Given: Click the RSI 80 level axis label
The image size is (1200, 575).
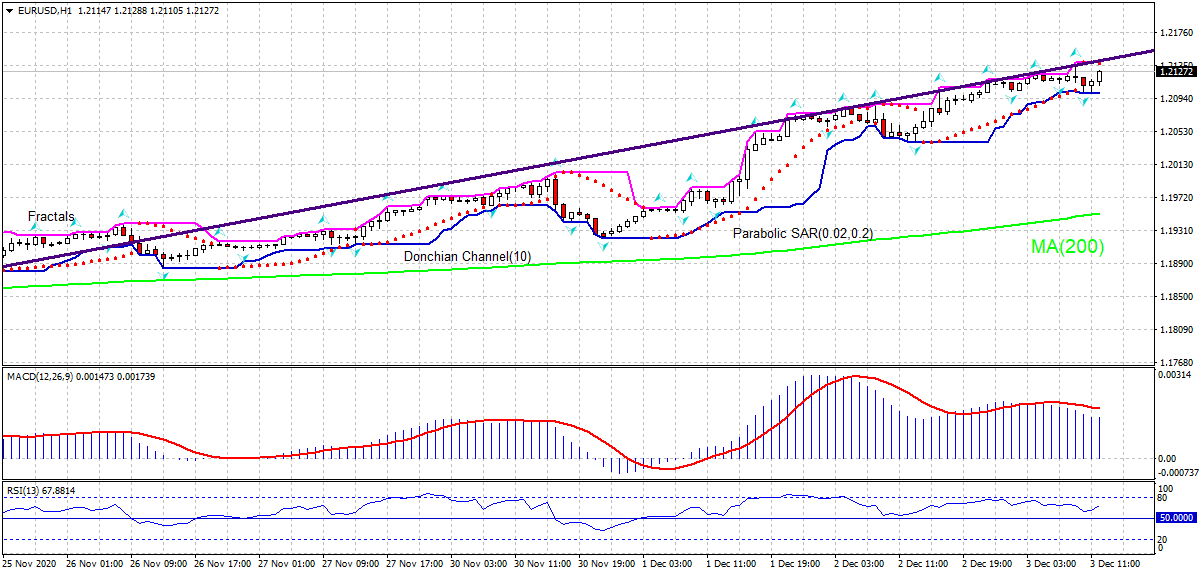Looking at the screenshot, I should point(1163,498).
